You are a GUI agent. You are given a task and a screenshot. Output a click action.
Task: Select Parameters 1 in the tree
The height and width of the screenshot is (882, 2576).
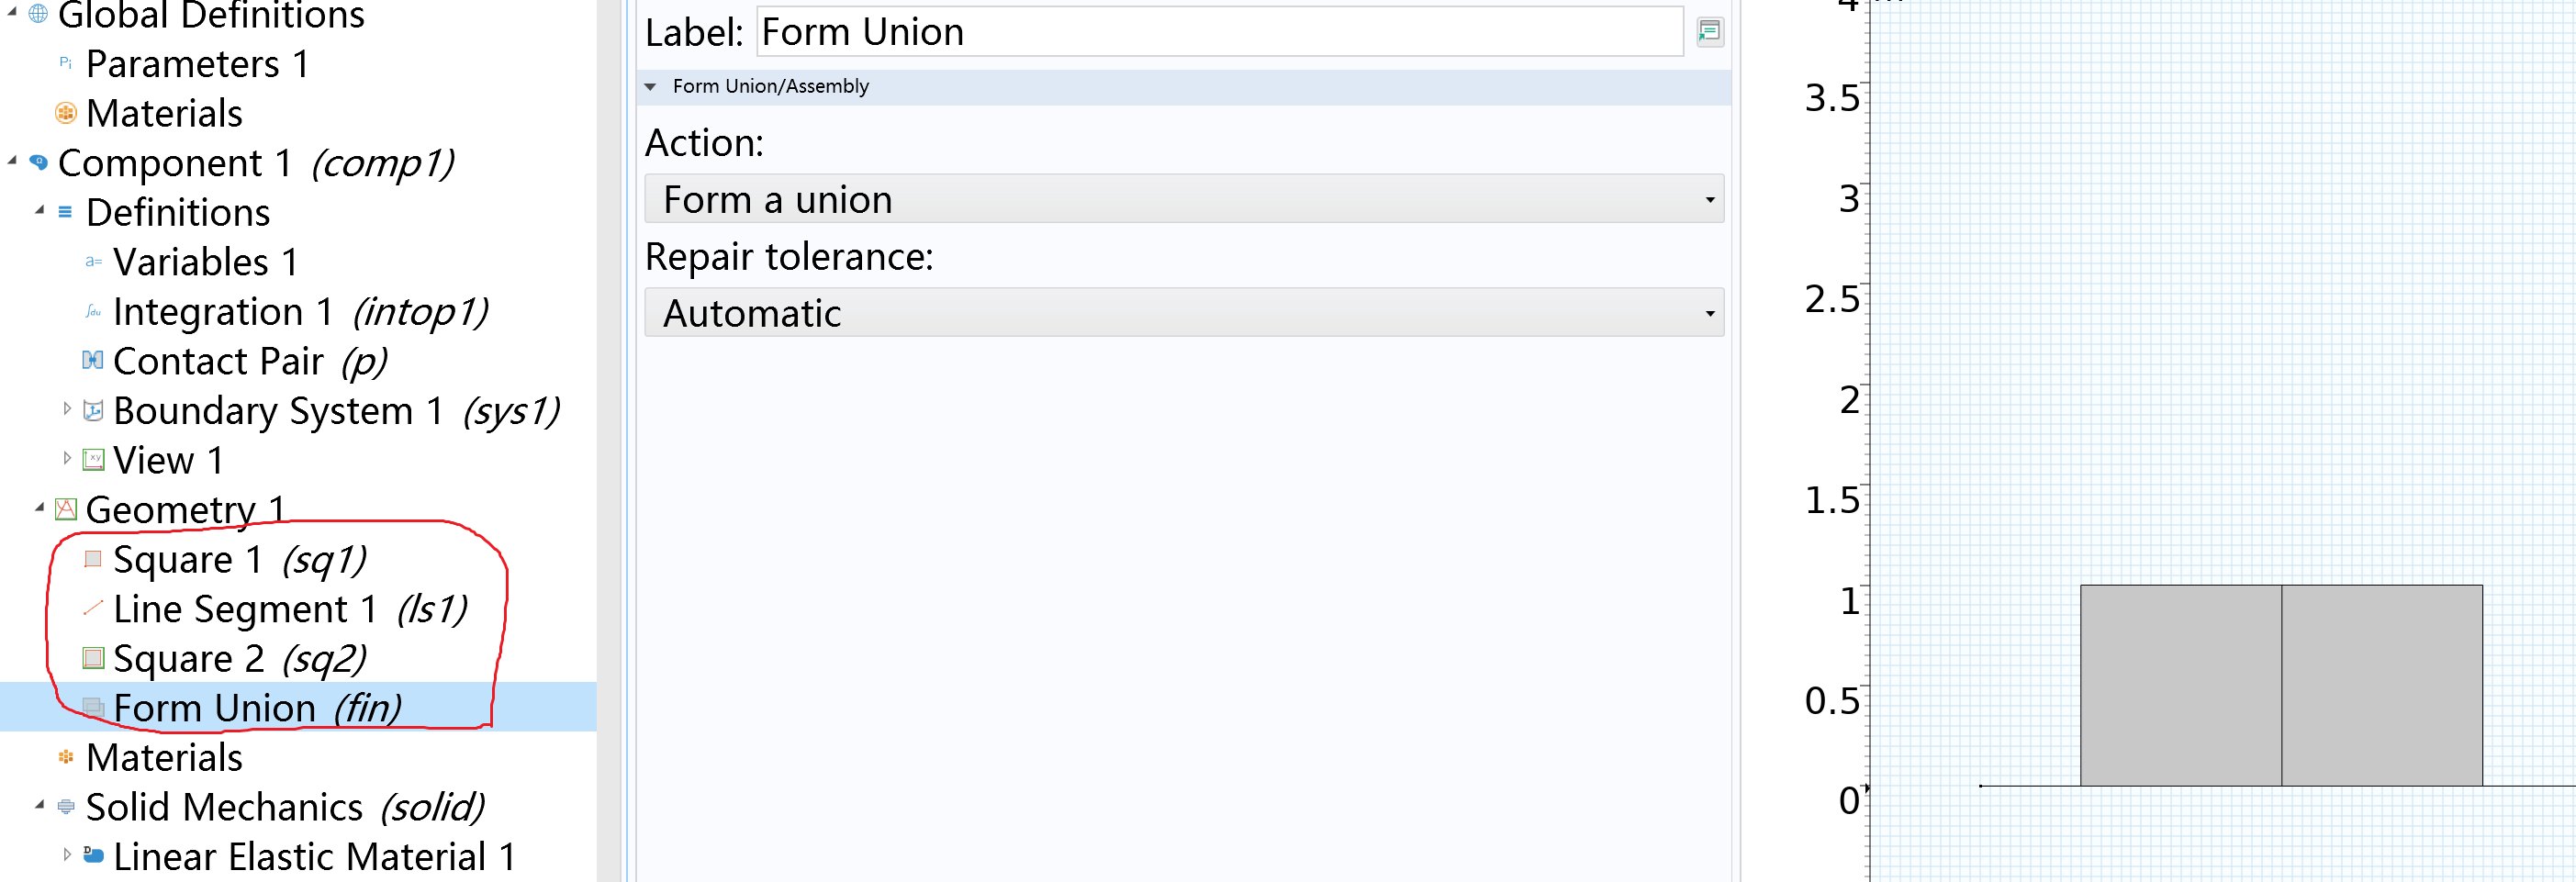[x=197, y=64]
